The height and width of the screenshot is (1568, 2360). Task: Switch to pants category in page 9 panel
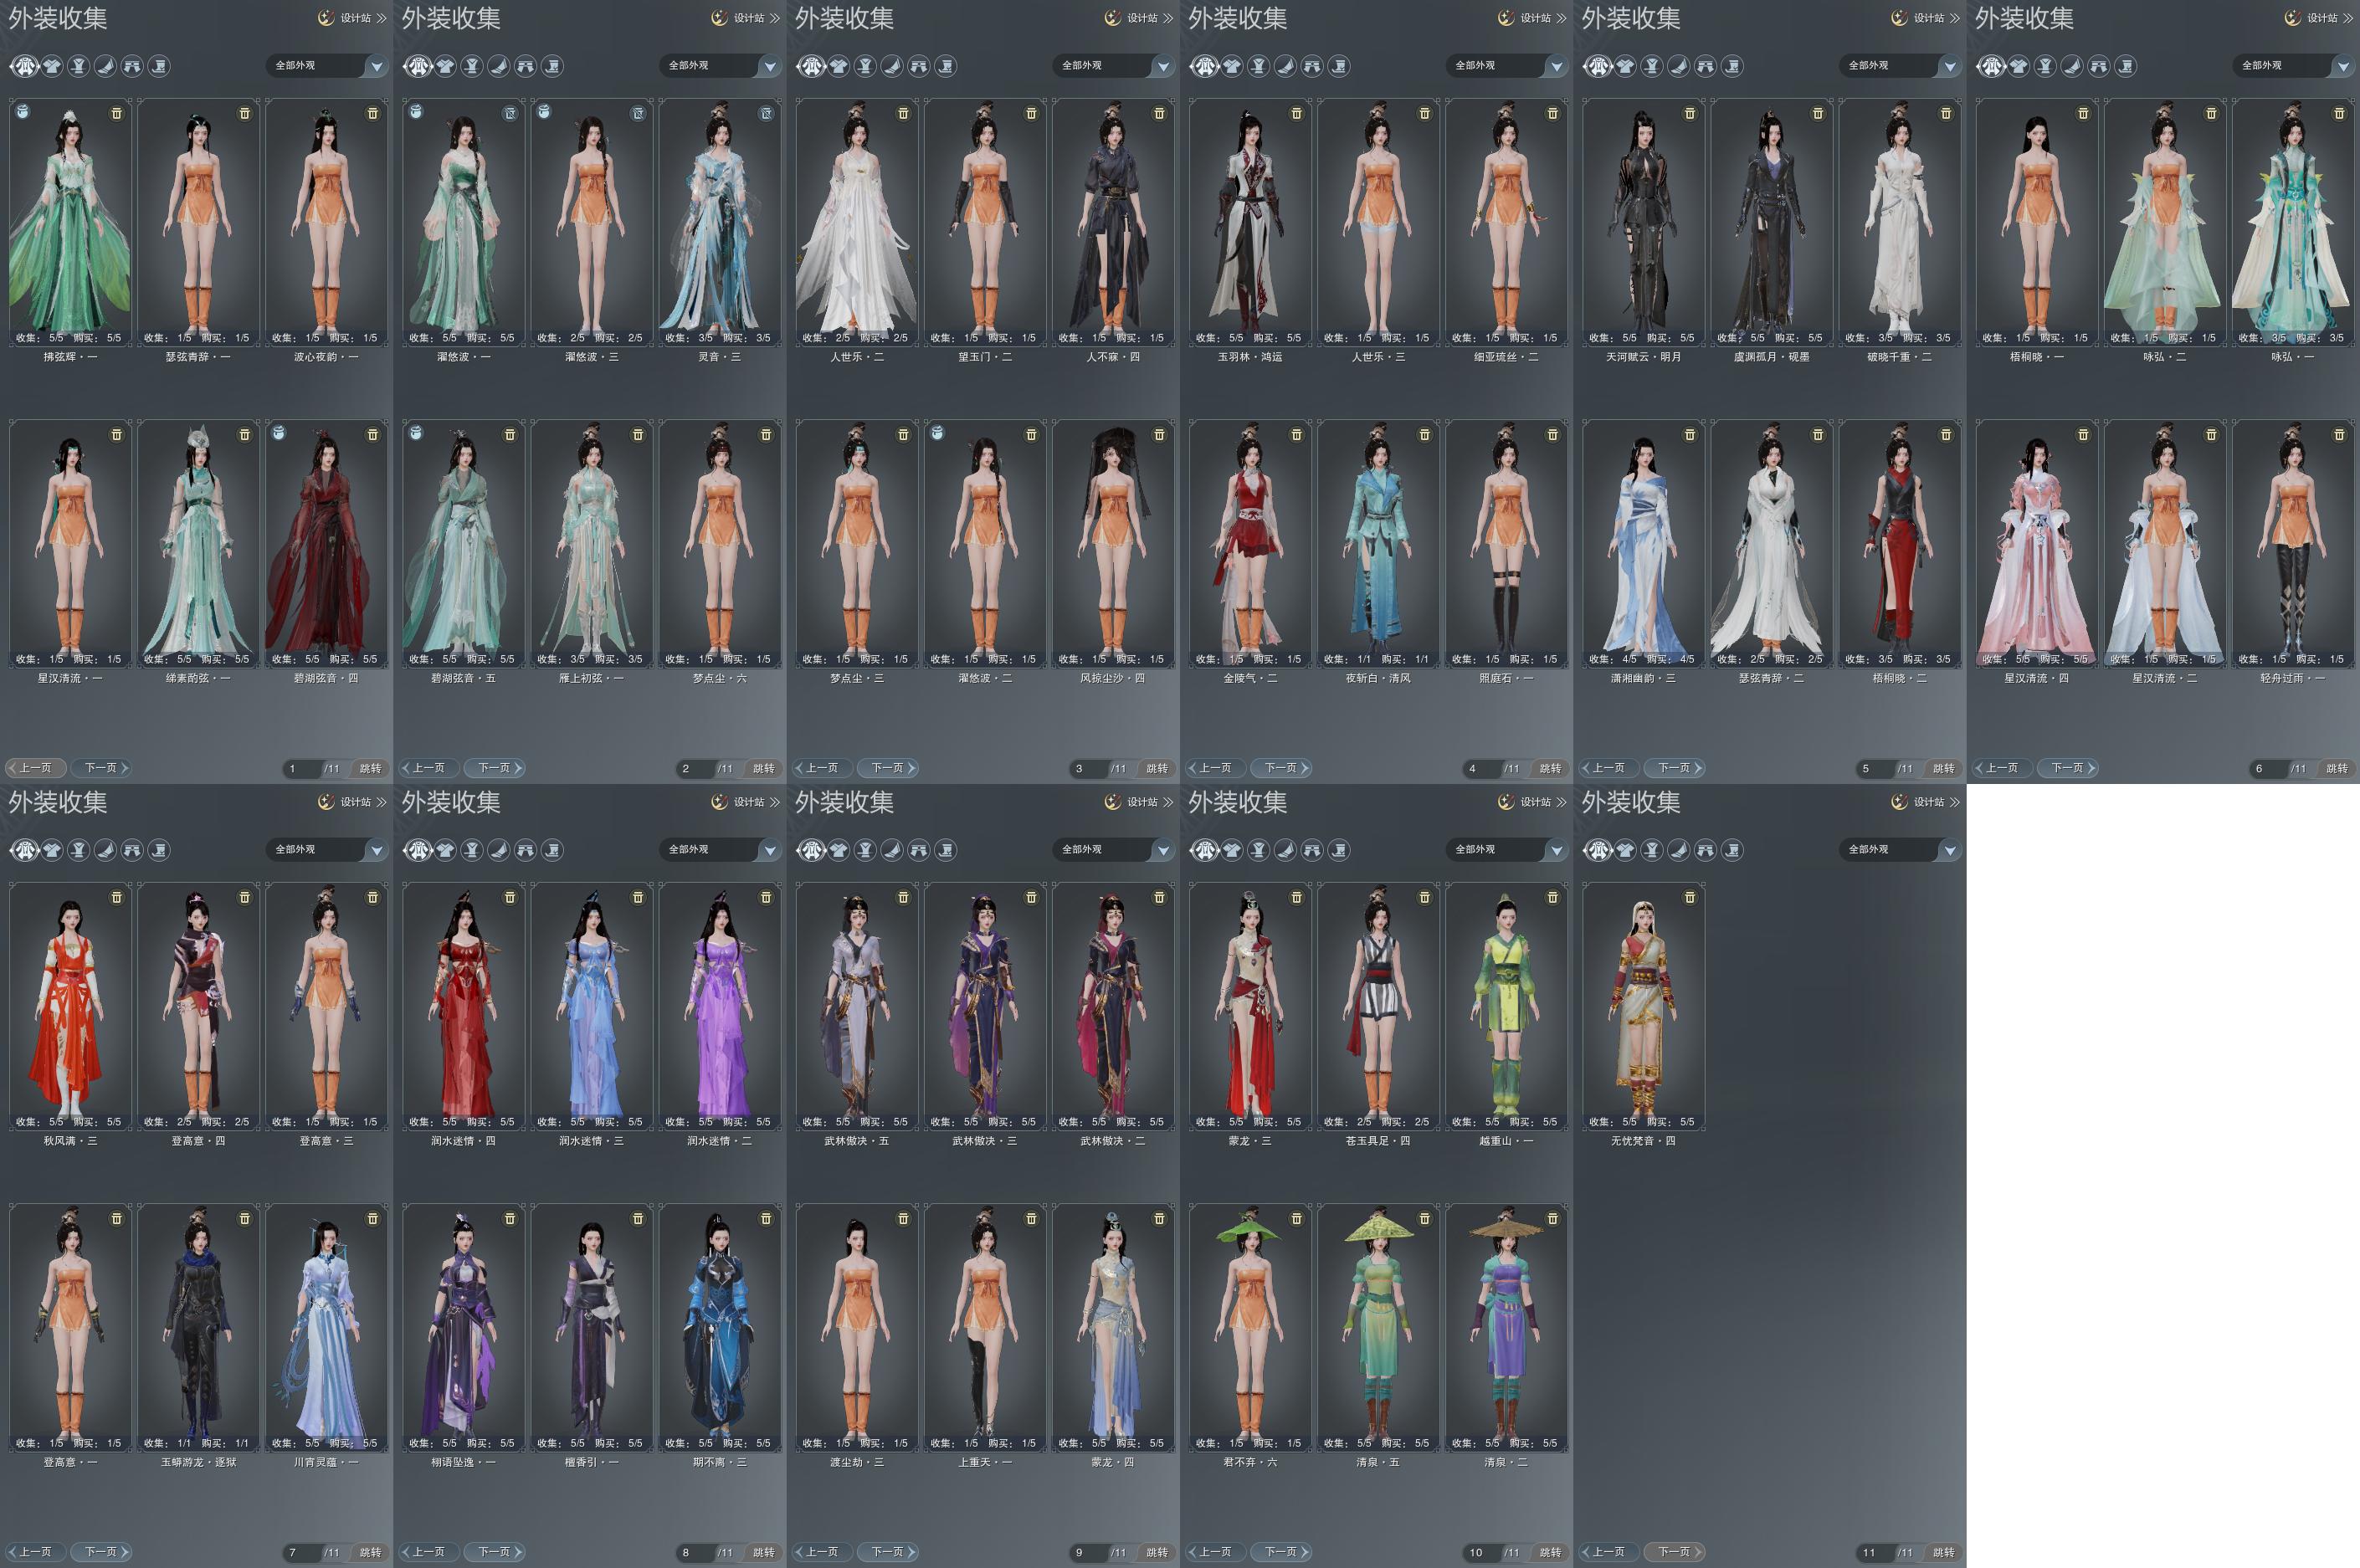tap(918, 850)
